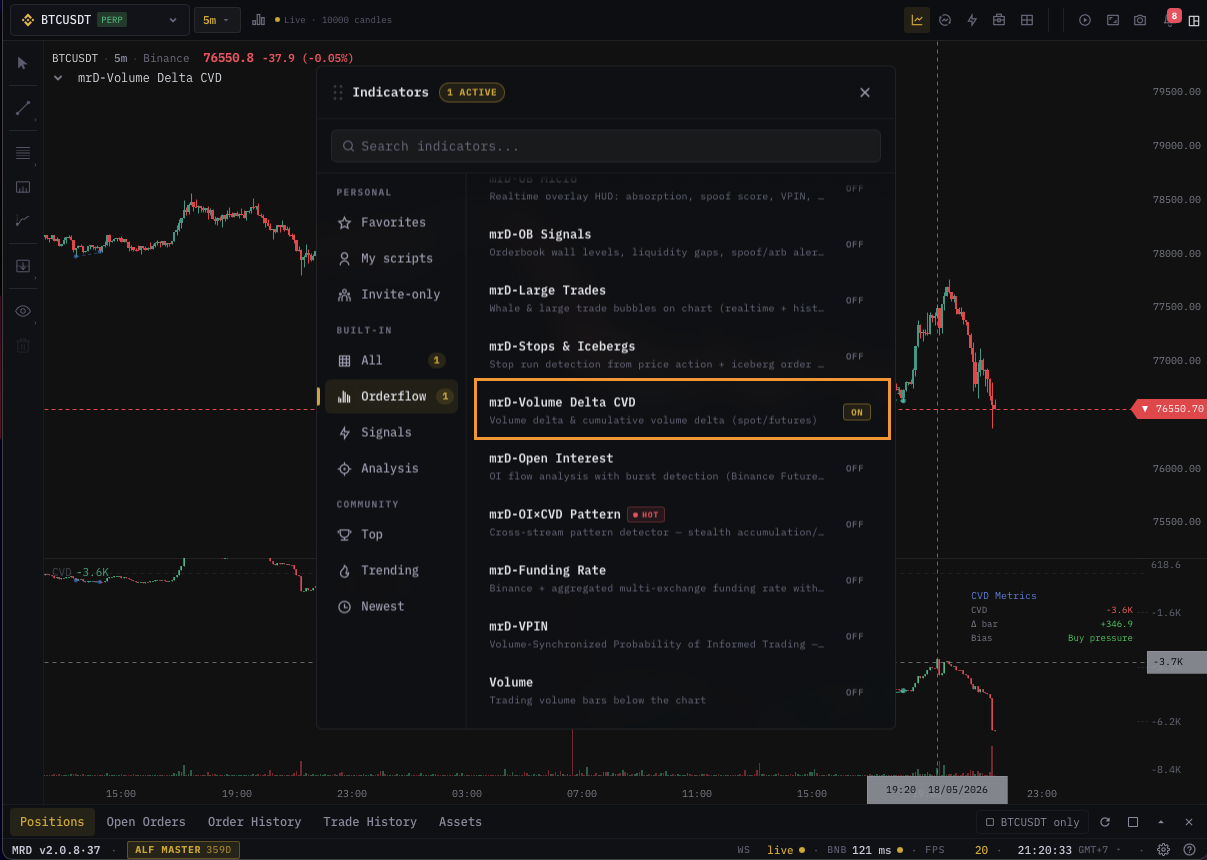
Task: Open the horizontal lines/Fibonacci tool
Action: pos(22,153)
